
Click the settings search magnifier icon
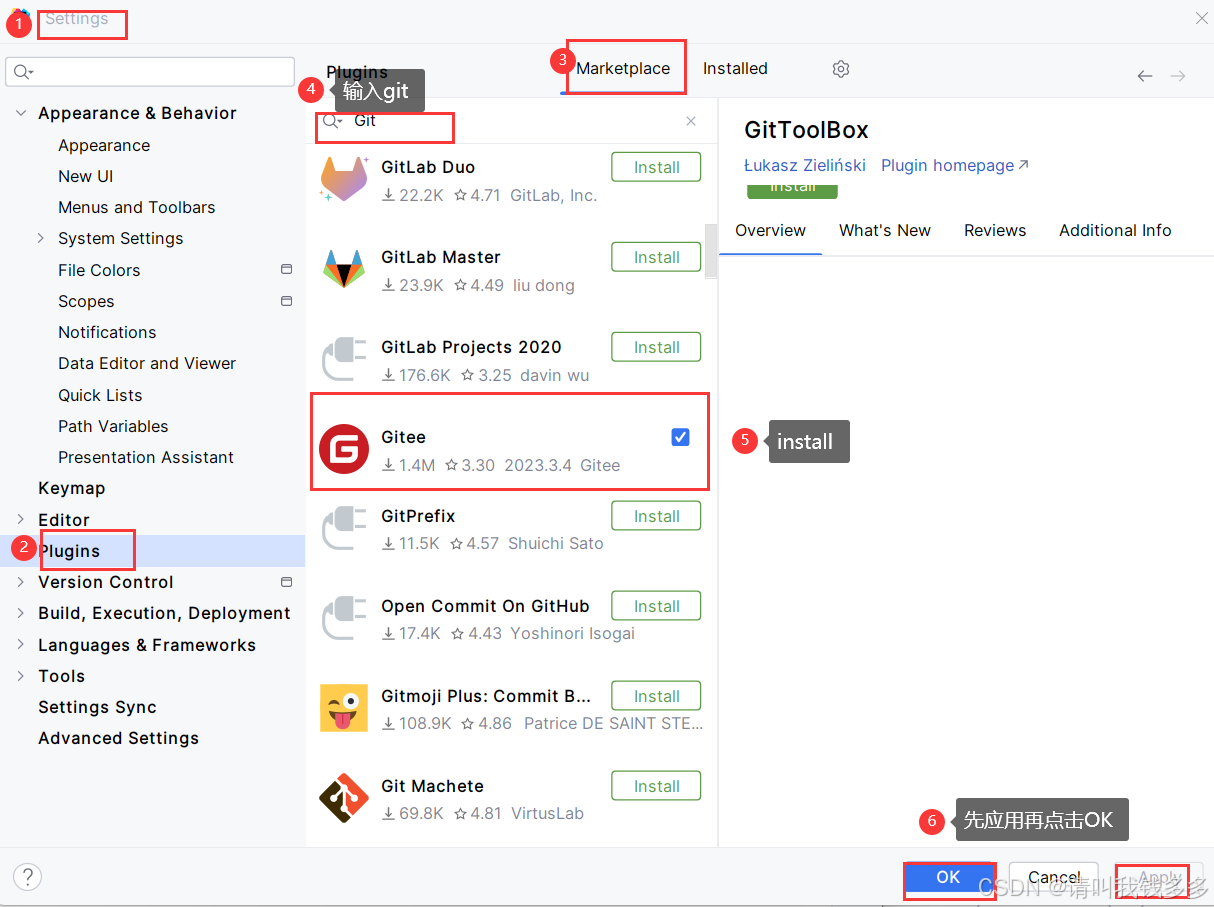pos(23,72)
